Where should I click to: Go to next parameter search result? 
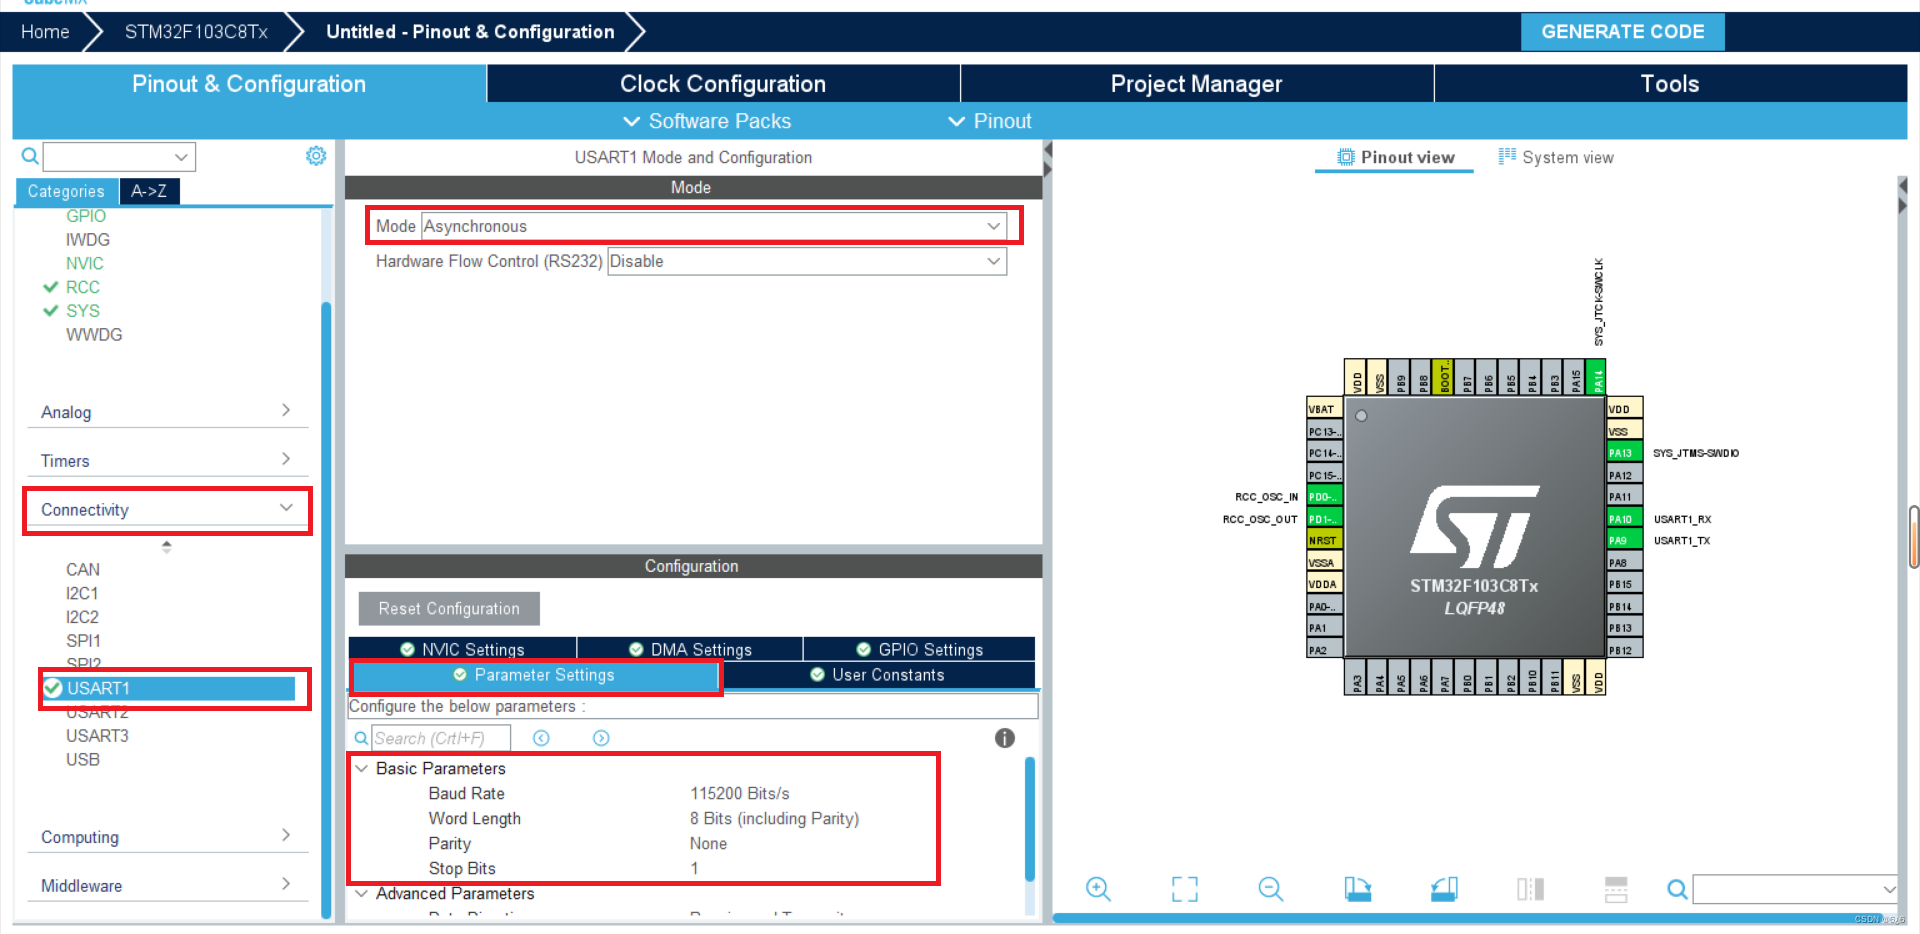(601, 738)
